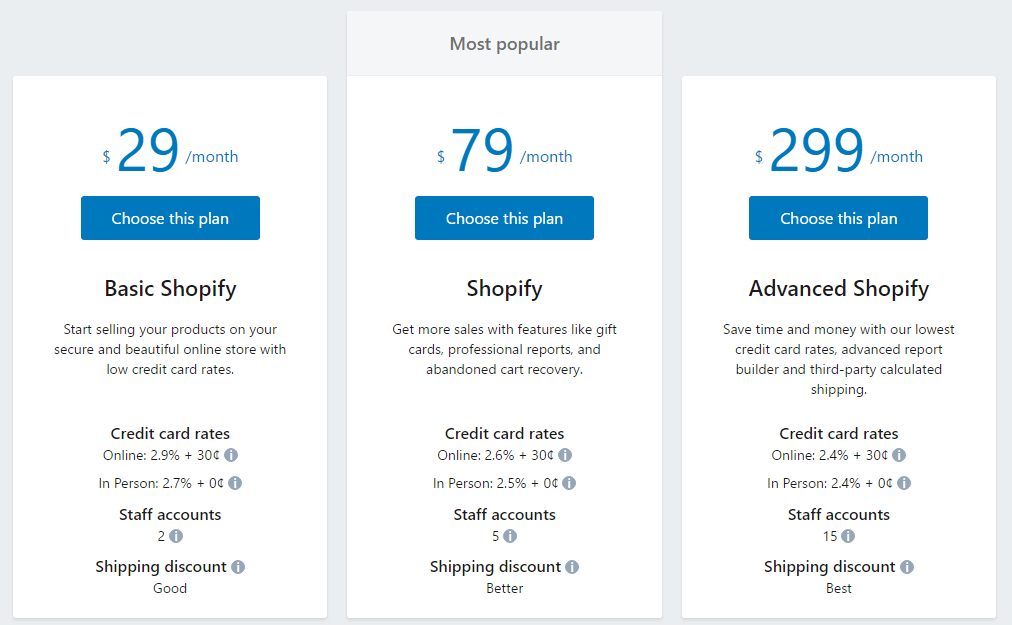Viewport: 1012px width, 625px height.
Task: Click info icon beside Basic Shopify online rate
Action: click(x=231, y=455)
